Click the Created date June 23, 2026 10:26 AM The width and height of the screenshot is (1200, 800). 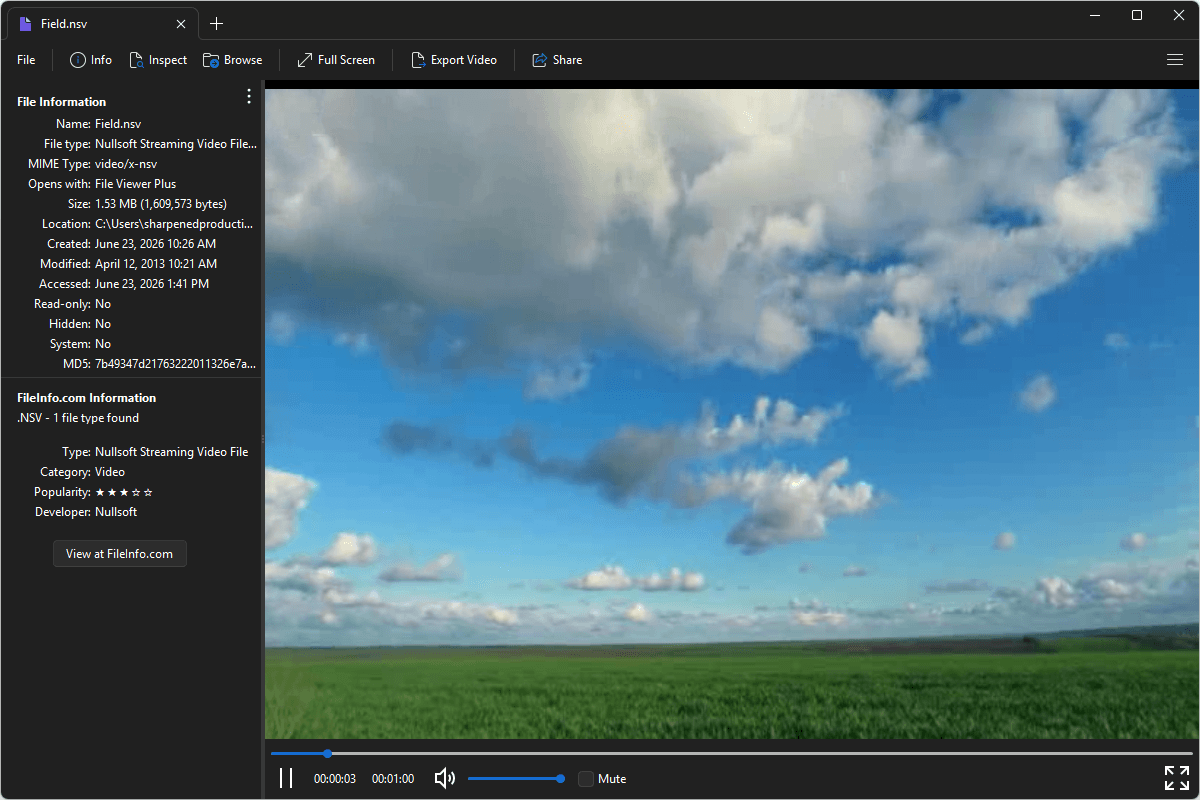155,244
